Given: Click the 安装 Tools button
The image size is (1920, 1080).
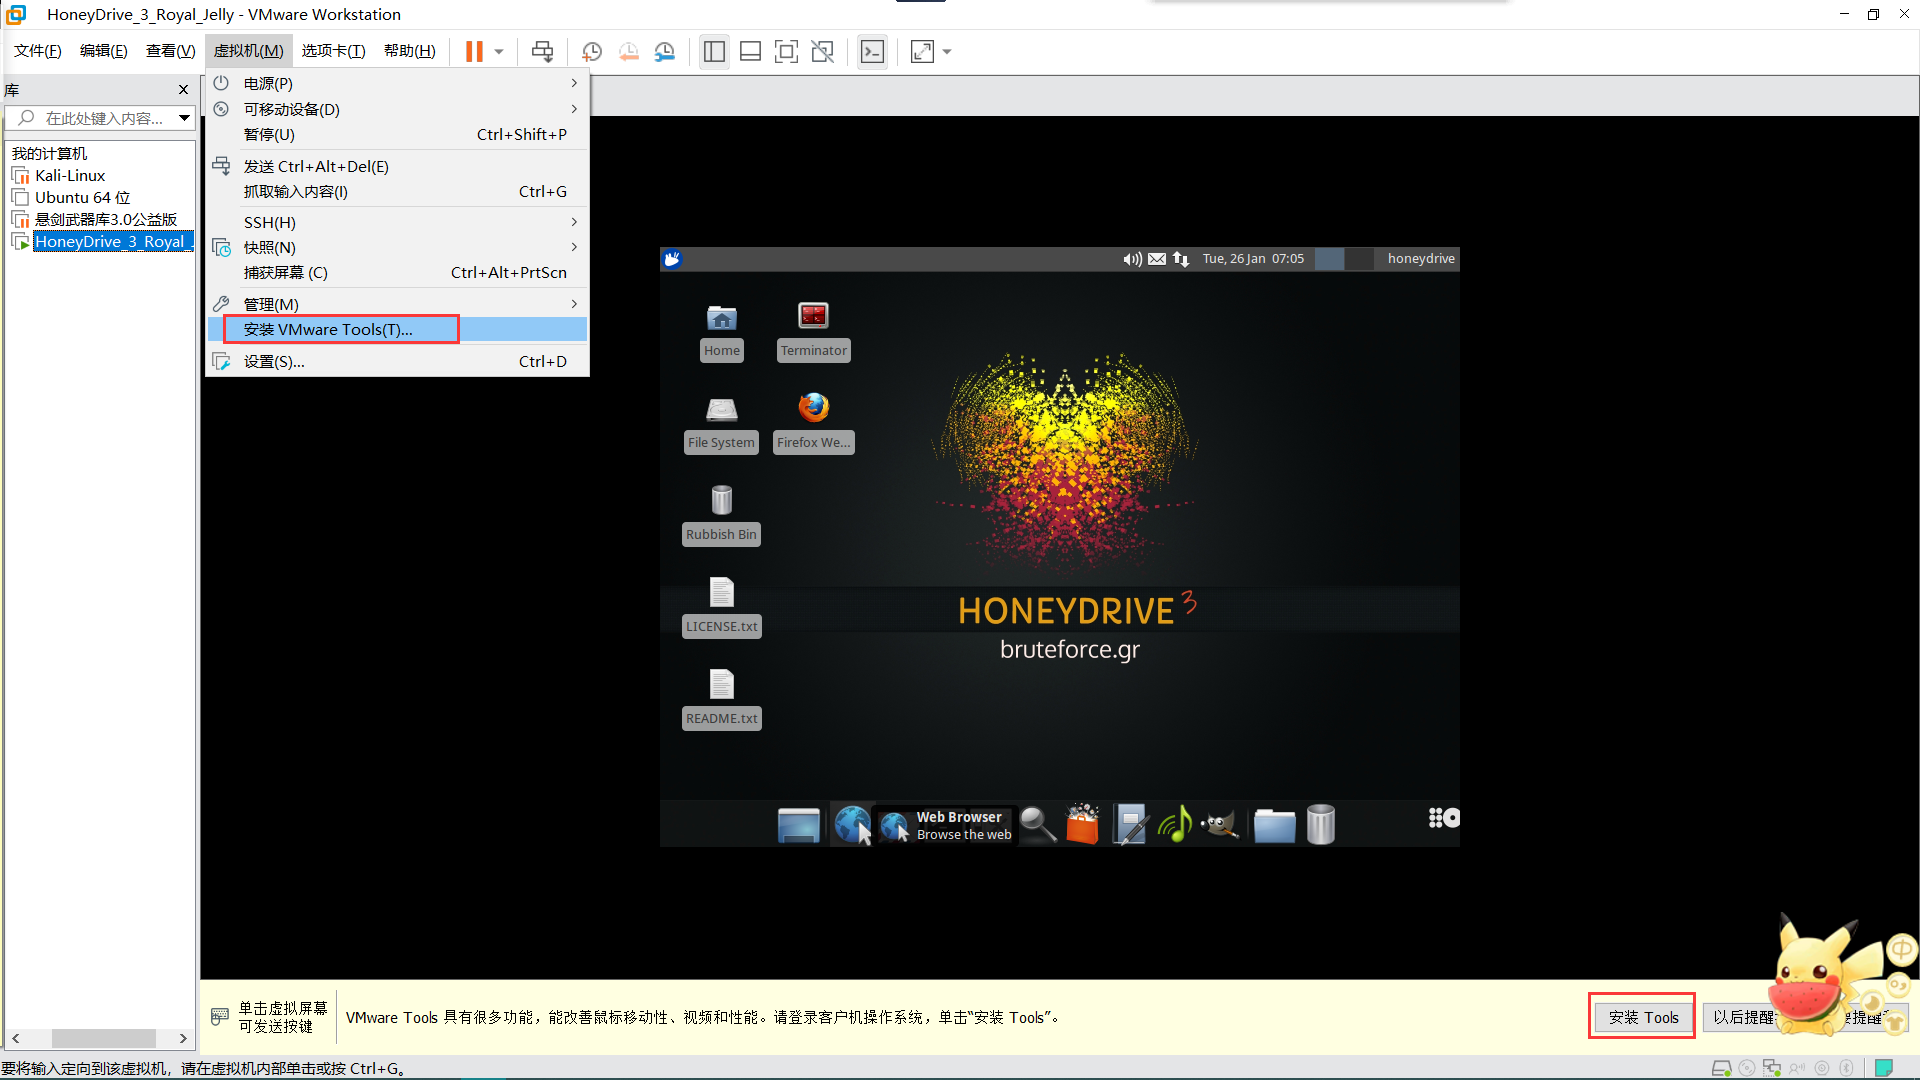Looking at the screenshot, I should click(1643, 1017).
